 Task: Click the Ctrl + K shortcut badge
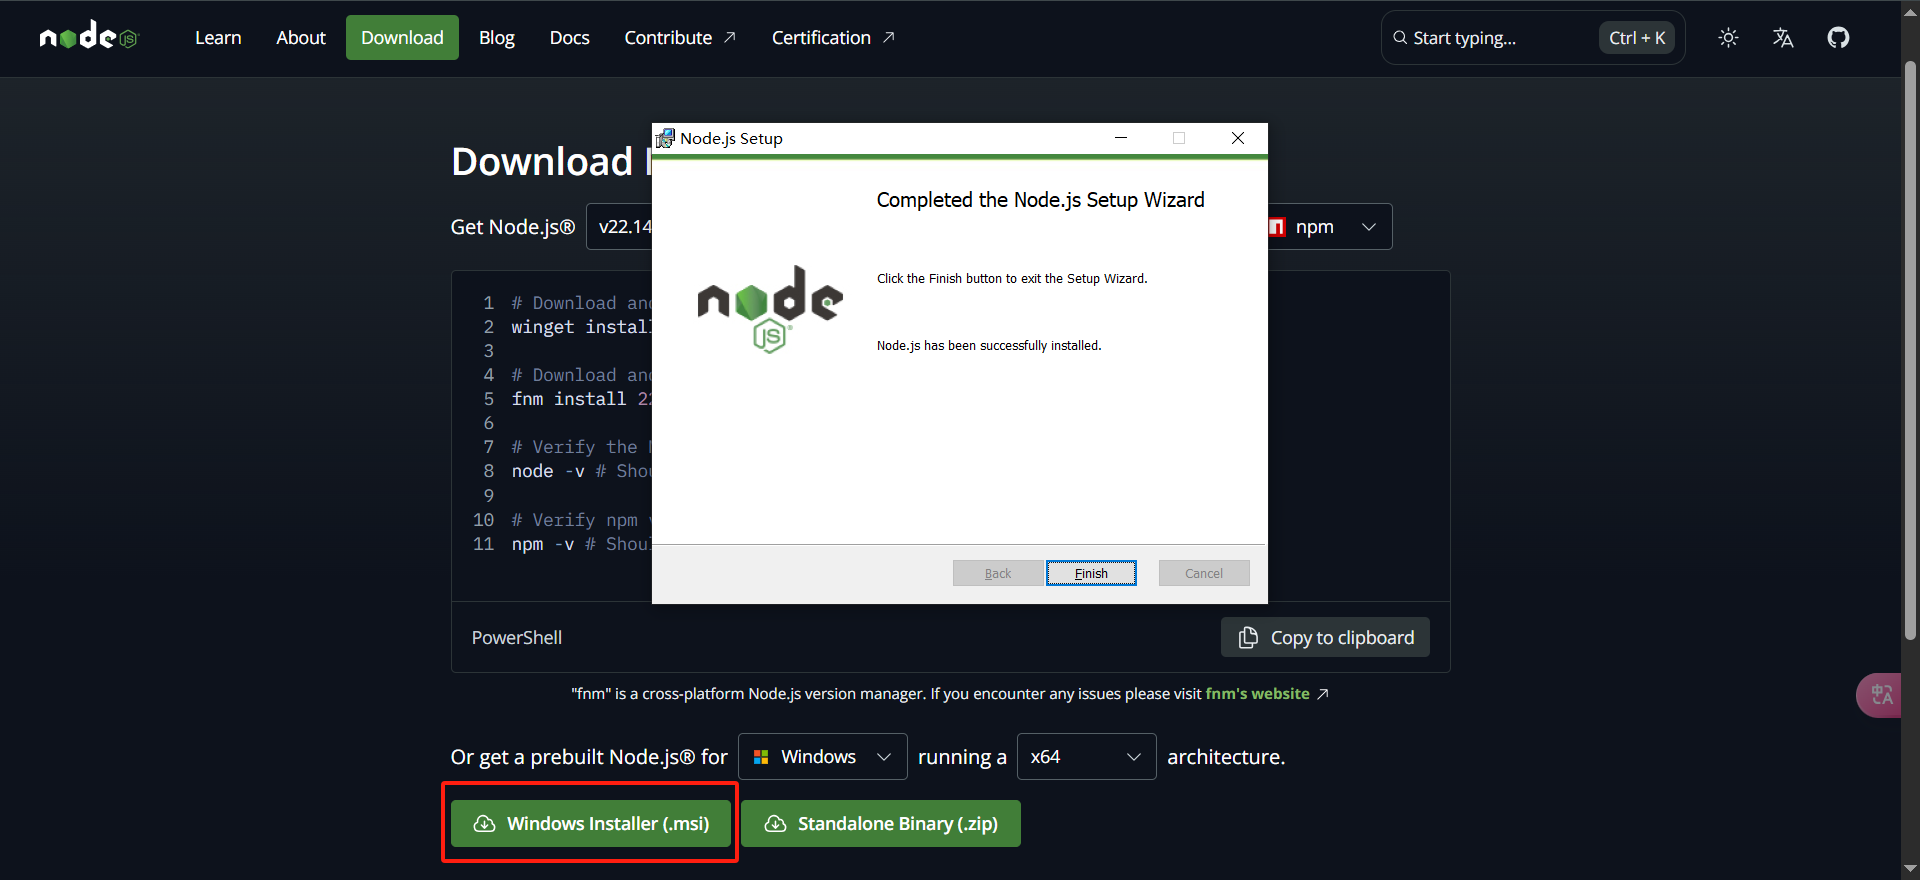coord(1637,38)
